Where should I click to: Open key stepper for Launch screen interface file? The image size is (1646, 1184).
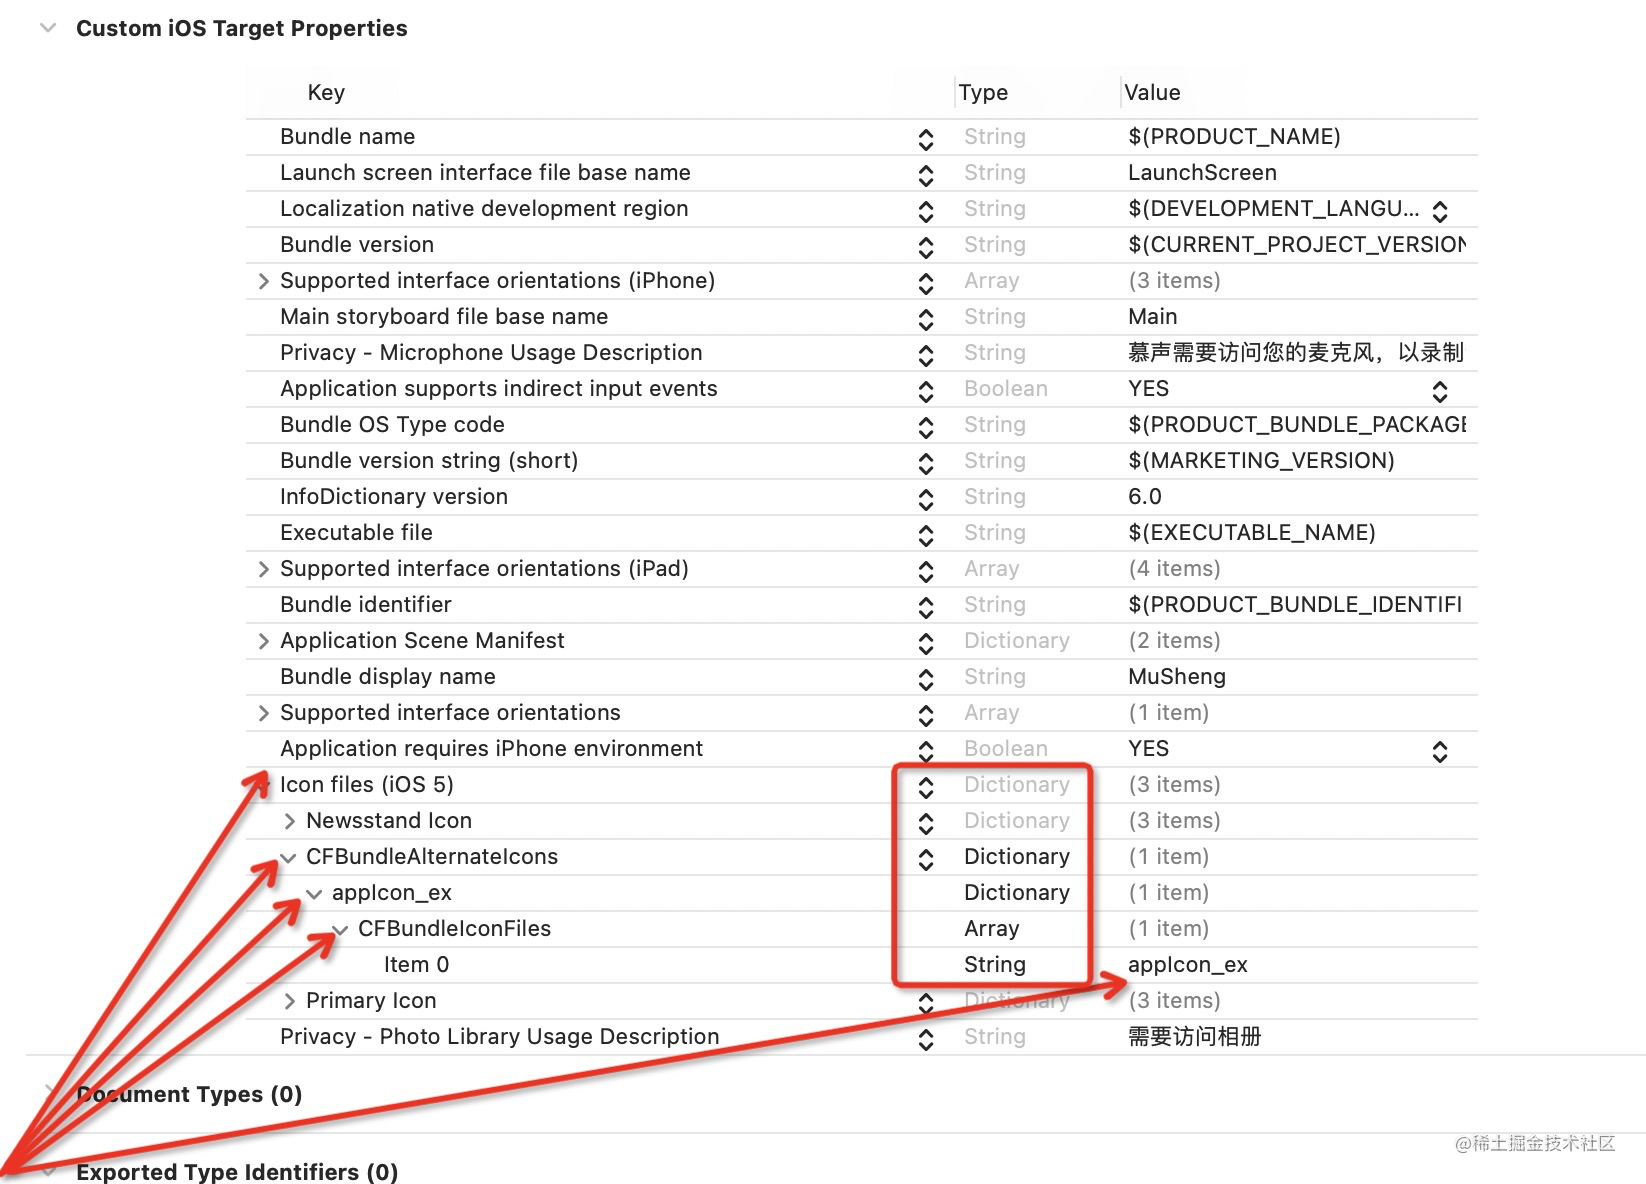click(926, 175)
